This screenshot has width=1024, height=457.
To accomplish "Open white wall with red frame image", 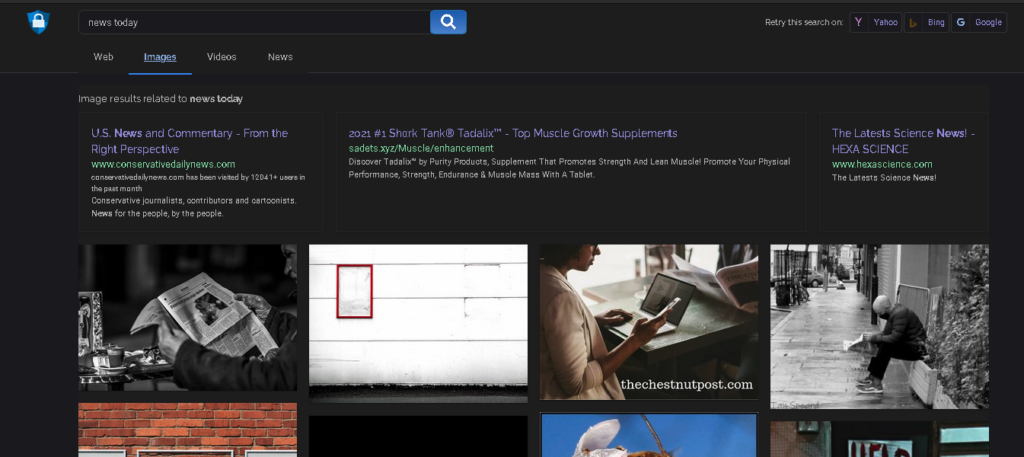I will point(418,323).
